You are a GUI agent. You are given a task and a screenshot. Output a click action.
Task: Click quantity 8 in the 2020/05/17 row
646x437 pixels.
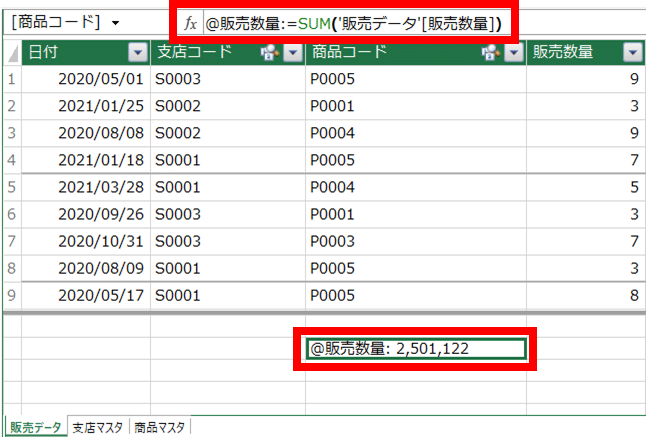click(586, 295)
